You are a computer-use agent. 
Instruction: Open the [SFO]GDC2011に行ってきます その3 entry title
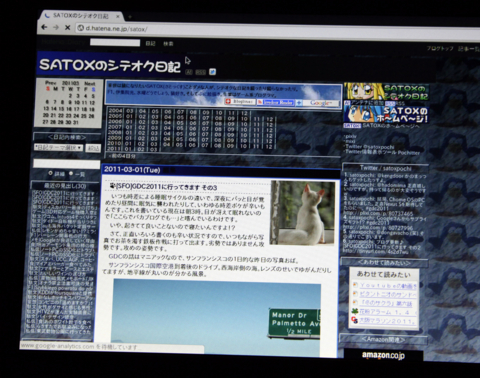coord(166,187)
